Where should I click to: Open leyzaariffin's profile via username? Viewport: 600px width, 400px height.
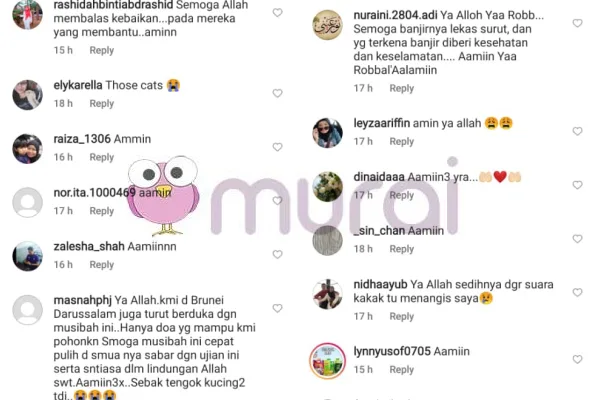[x=382, y=123]
